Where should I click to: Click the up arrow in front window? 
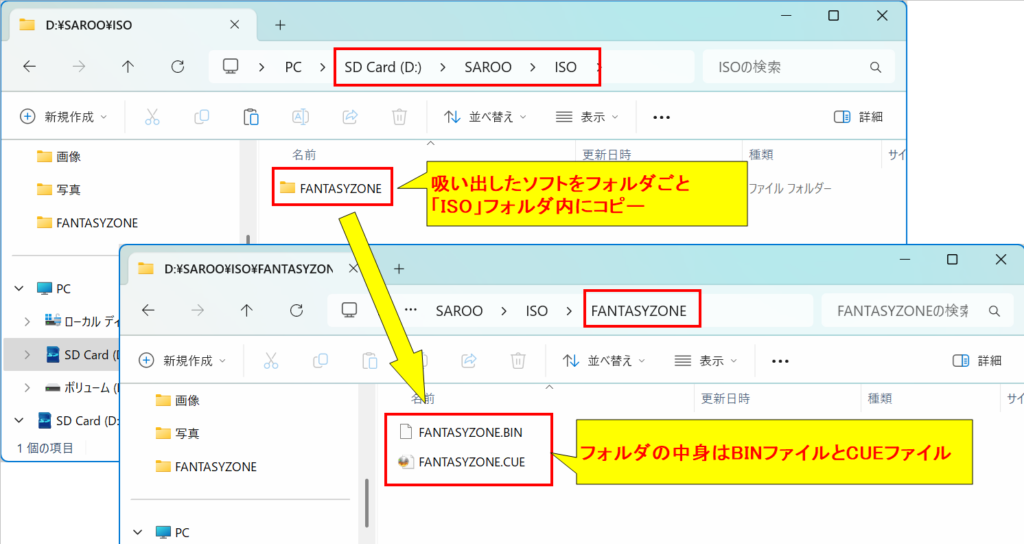(247, 311)
